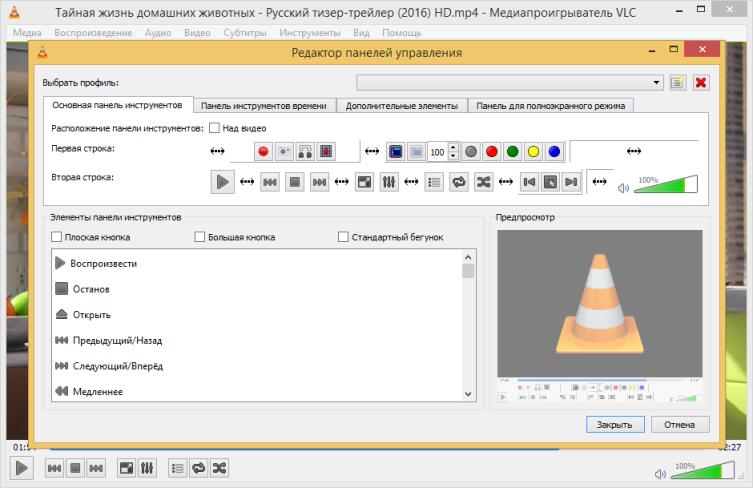Click the play button in second row
Screen dimensions: 753x488
point(222,182)
